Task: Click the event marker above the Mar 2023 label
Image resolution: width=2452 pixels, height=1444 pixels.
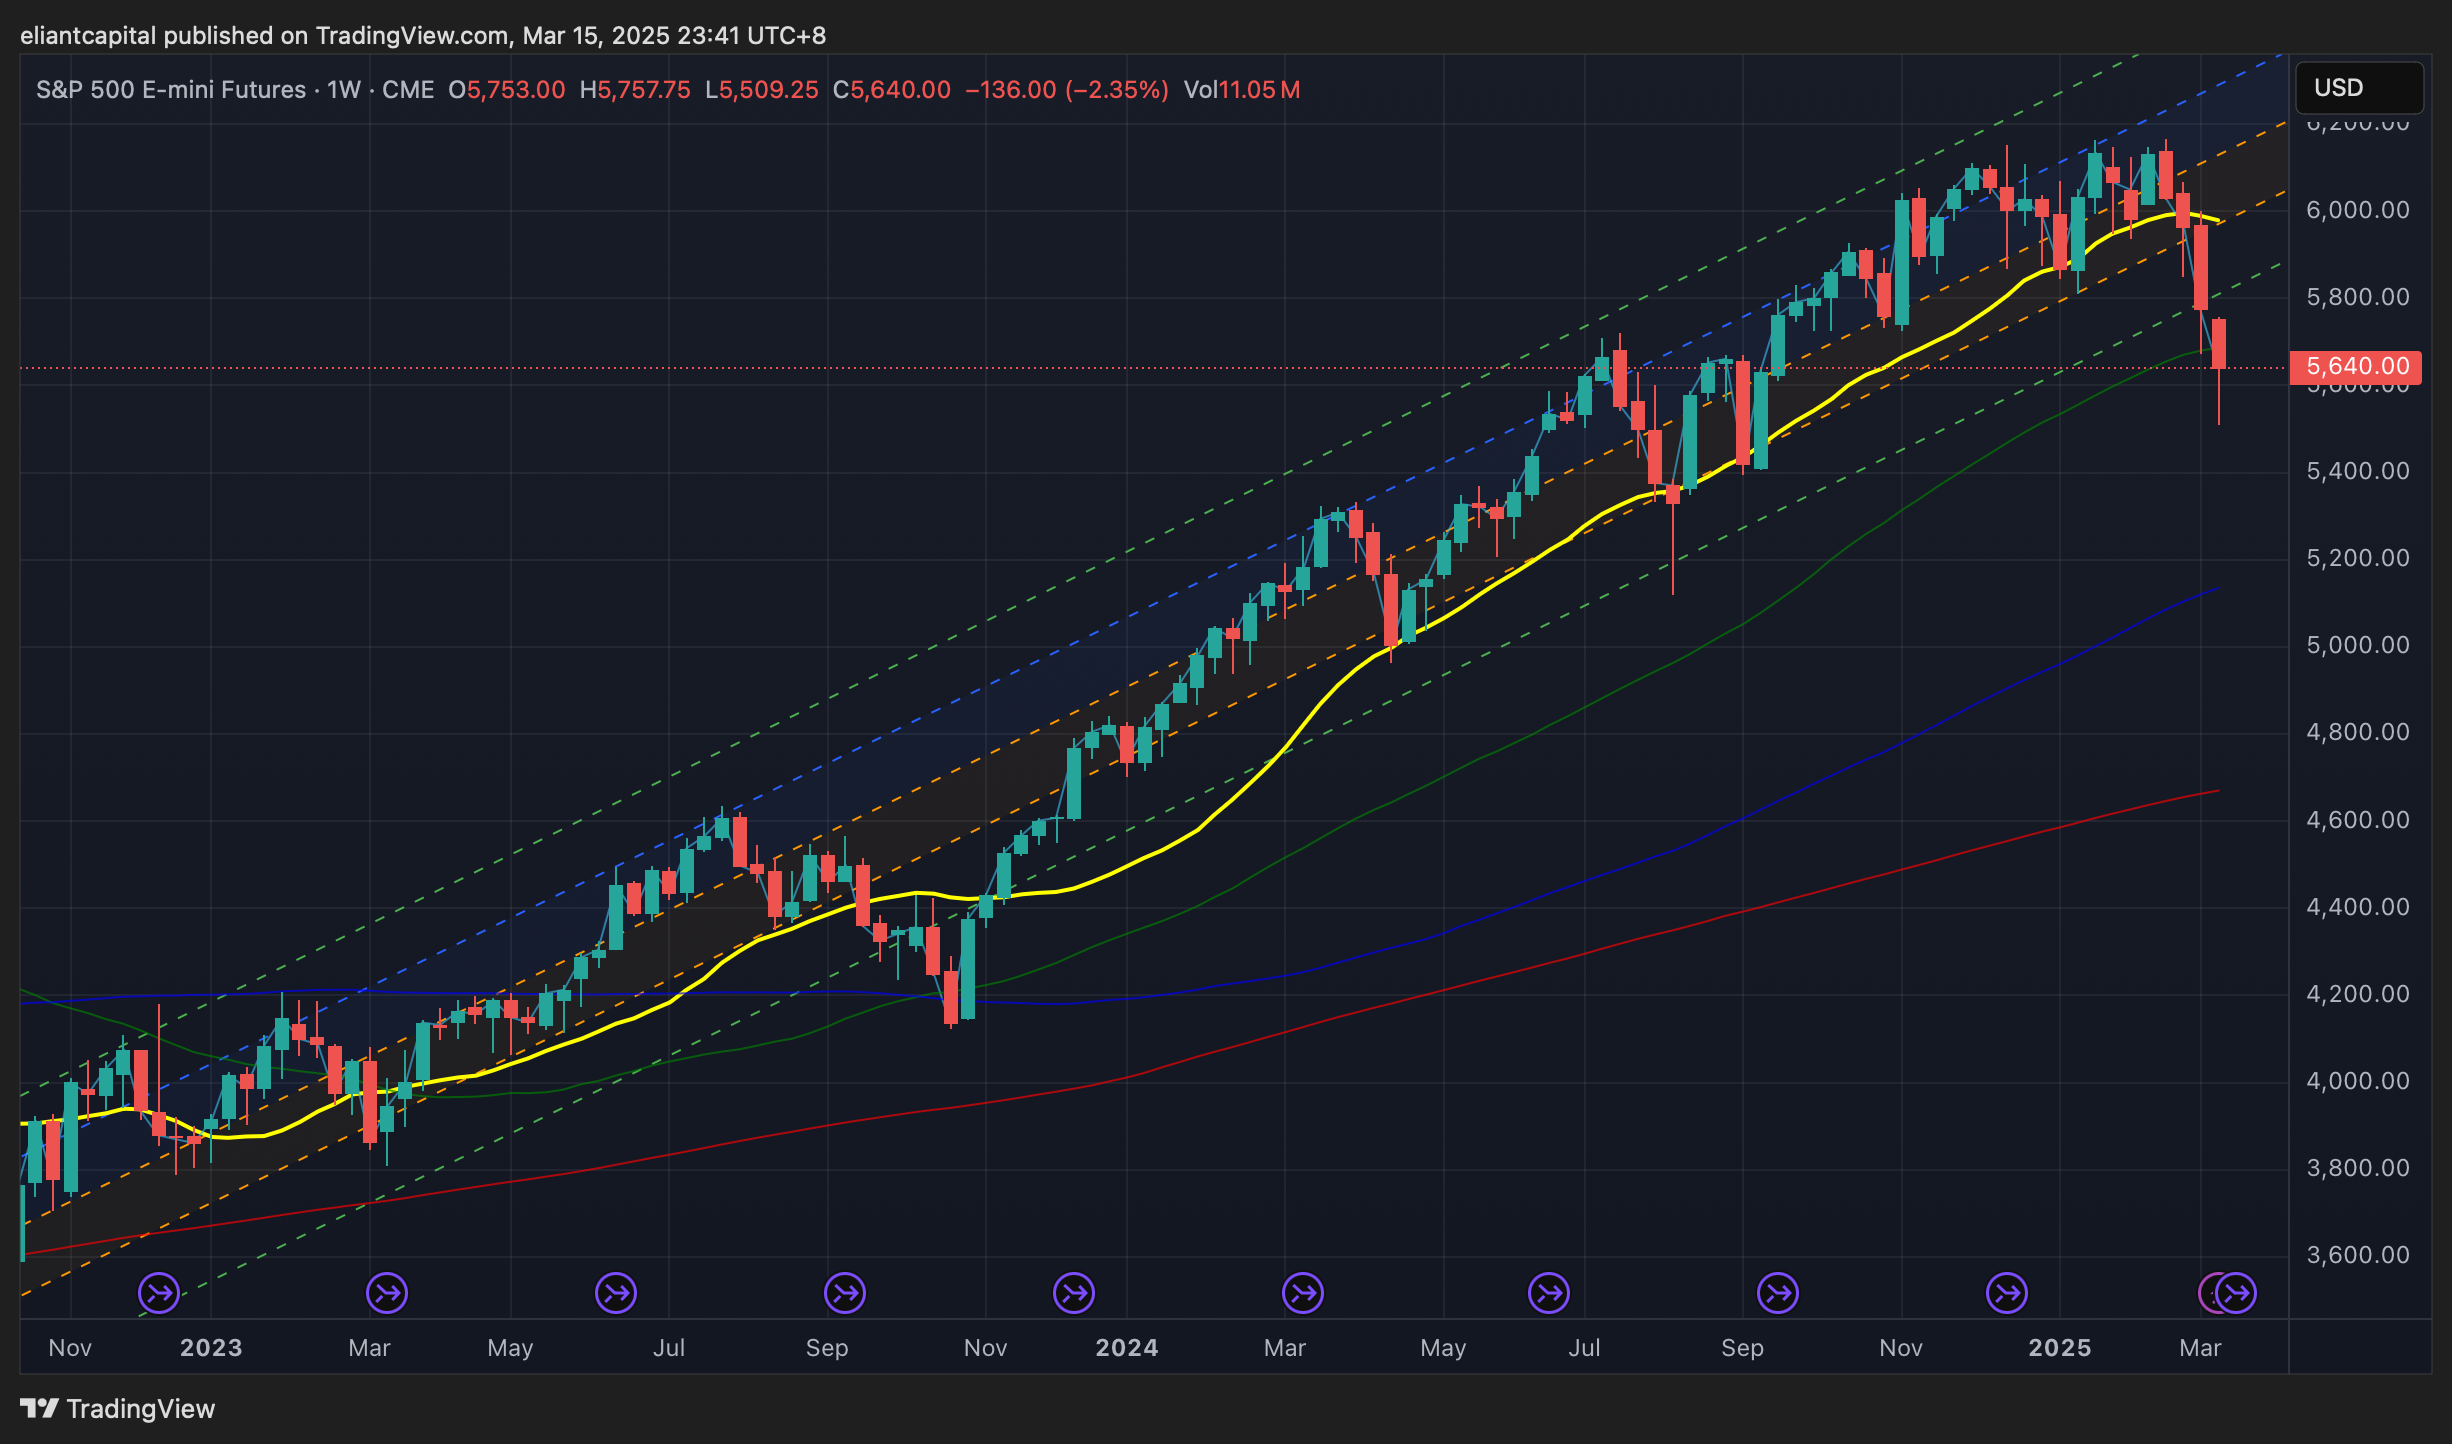Action: click(387, 1293)
